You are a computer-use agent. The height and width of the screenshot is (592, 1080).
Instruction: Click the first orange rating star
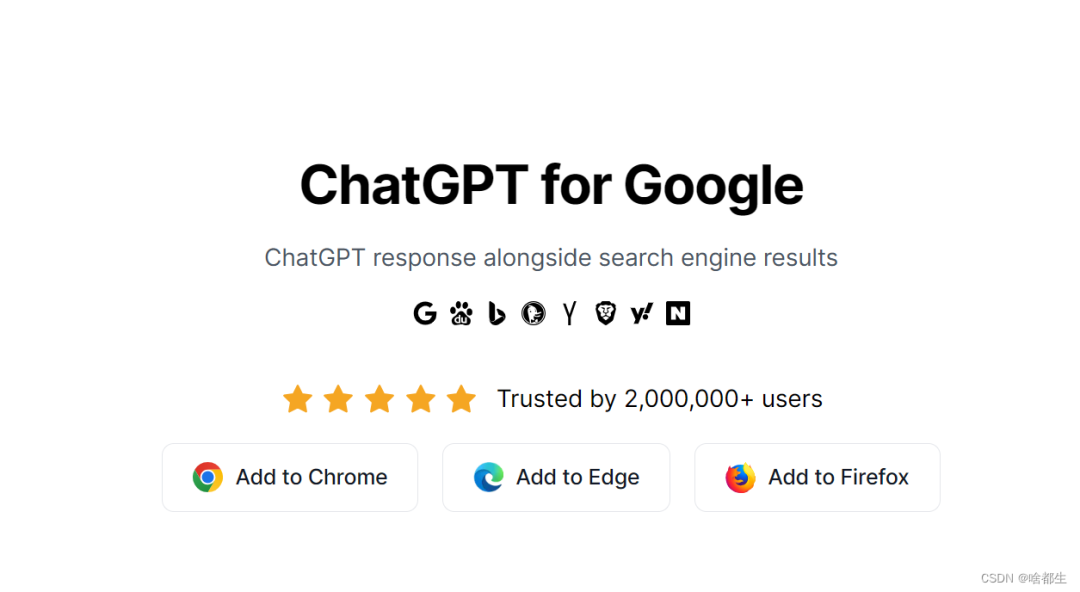(x=298, y=399)
